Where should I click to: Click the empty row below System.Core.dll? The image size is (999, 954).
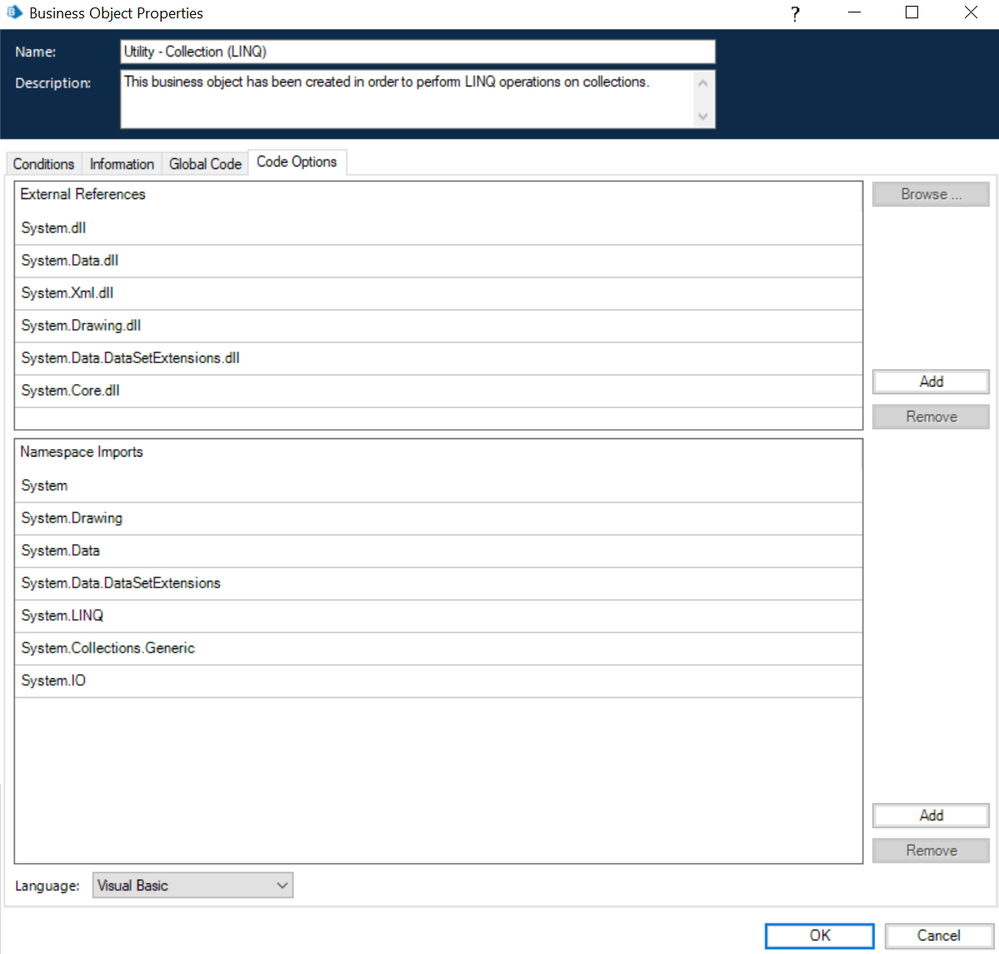point(438,418)
